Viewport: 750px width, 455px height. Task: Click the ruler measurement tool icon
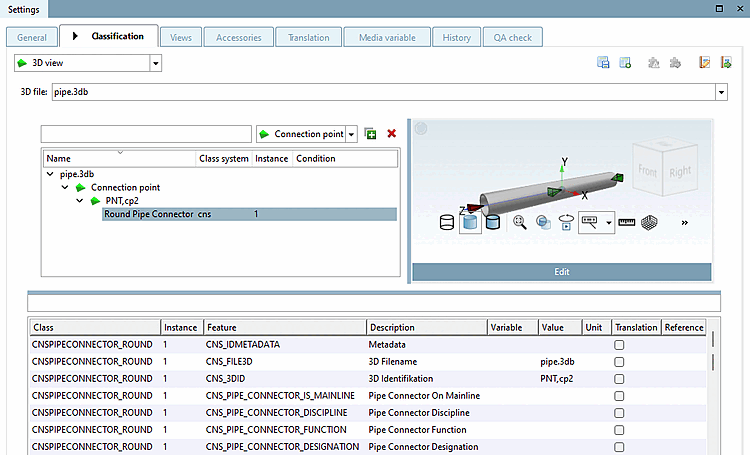[x=627, y=222]
